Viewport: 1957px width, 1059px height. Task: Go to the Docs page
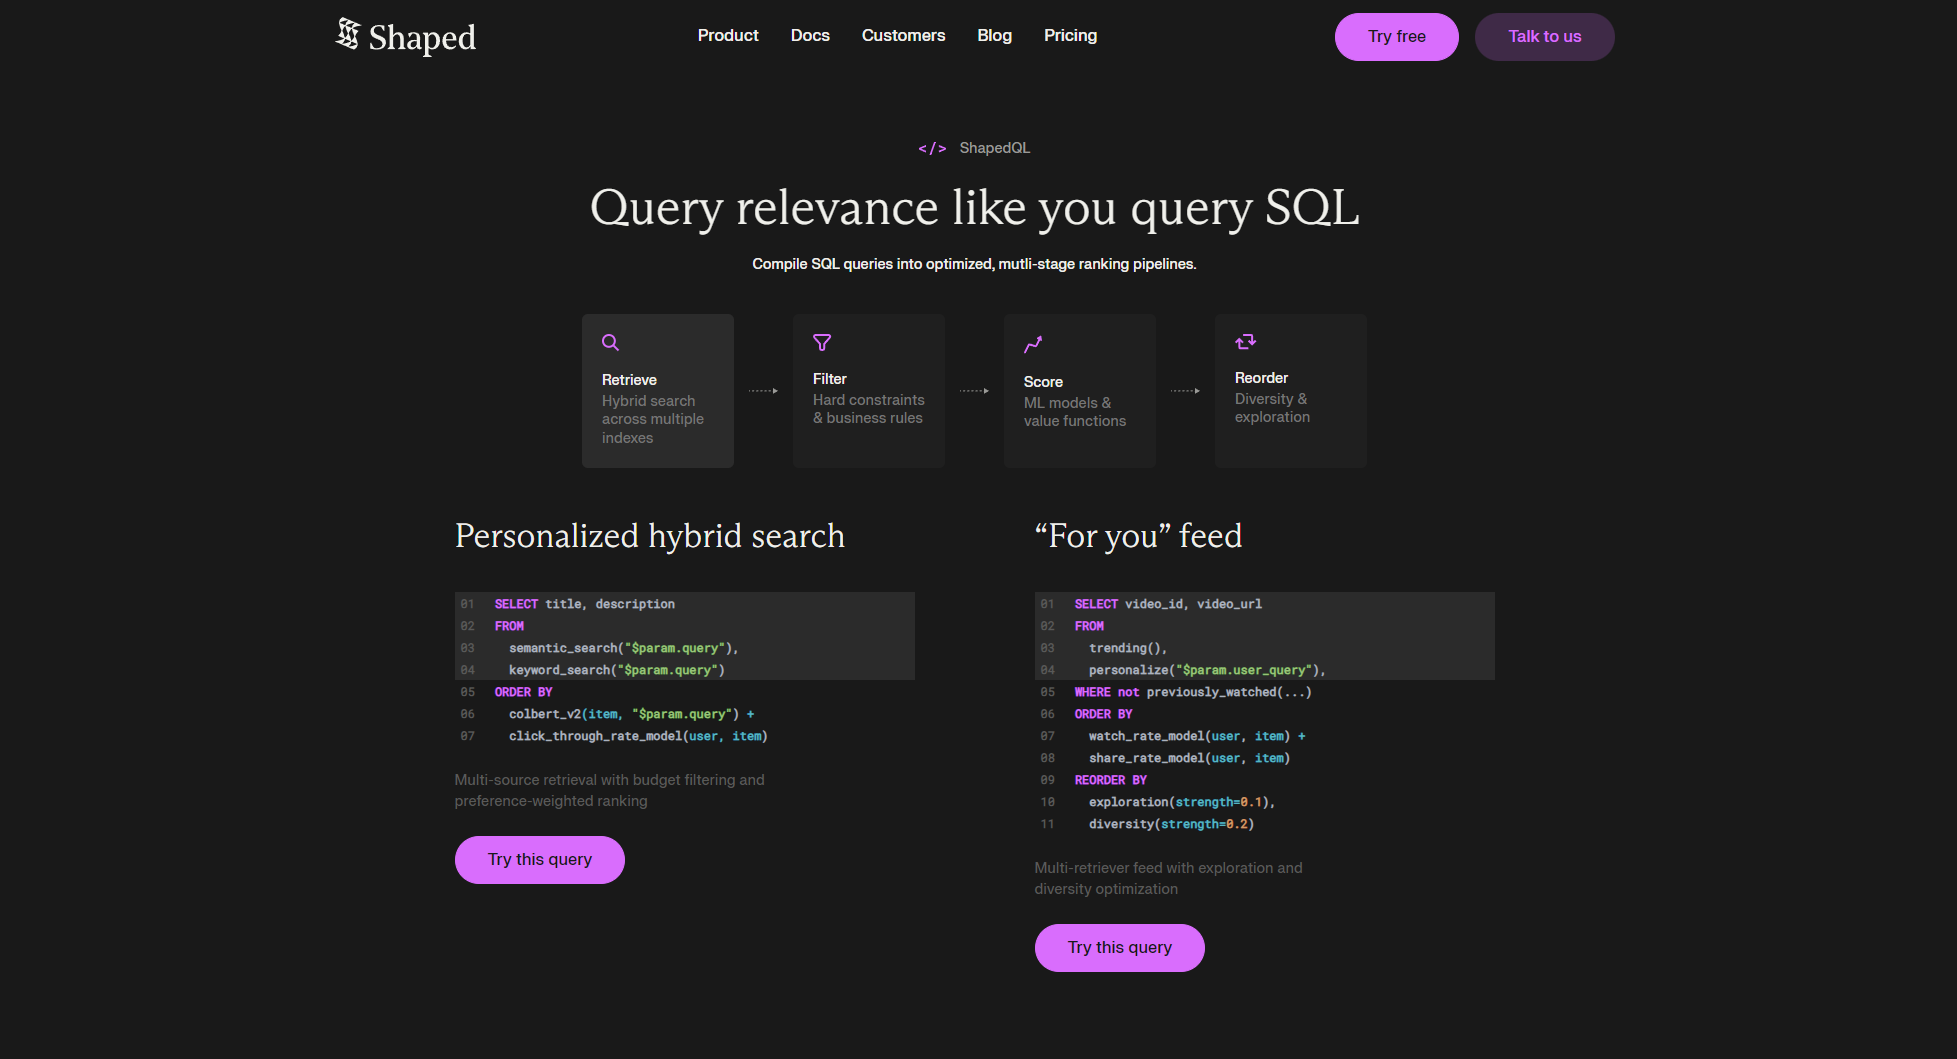(810, 36)
